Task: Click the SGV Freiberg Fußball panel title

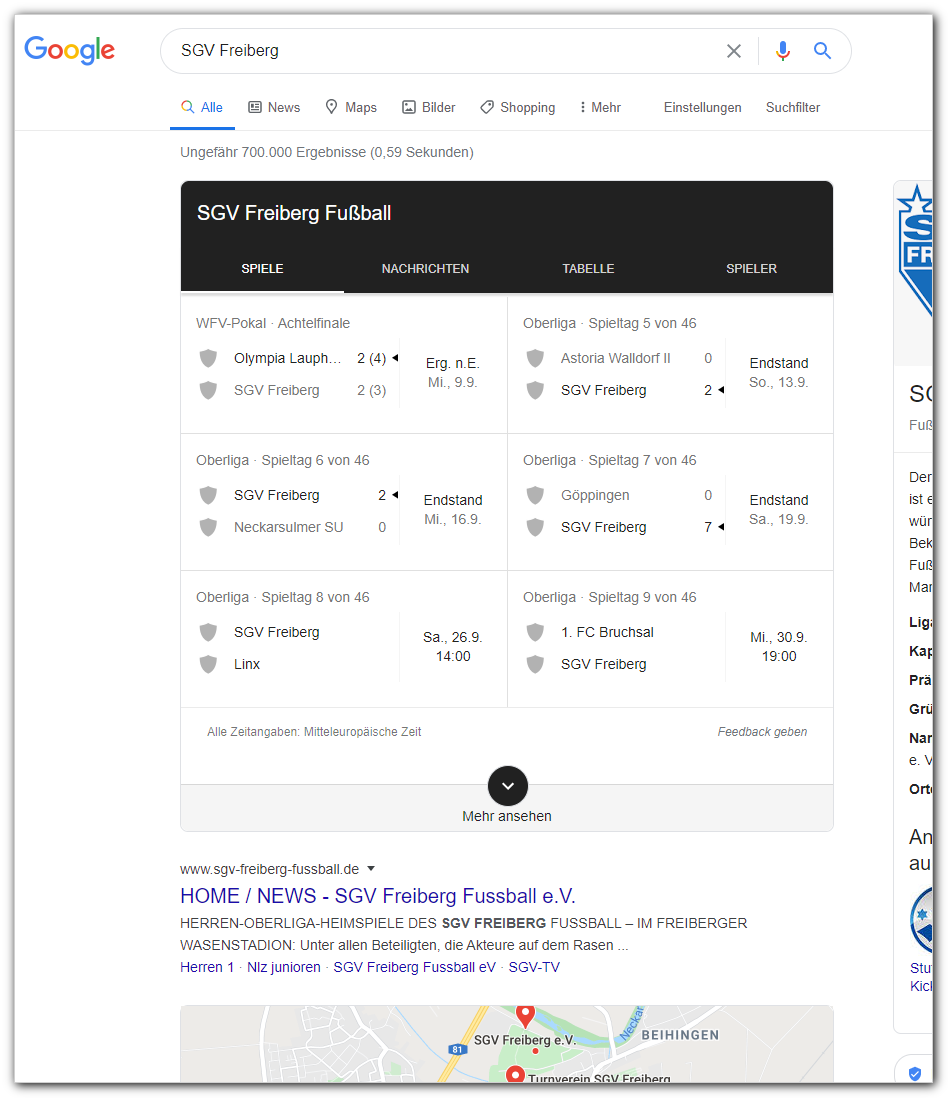Action: pyautogui.click(x=293, y=213)
